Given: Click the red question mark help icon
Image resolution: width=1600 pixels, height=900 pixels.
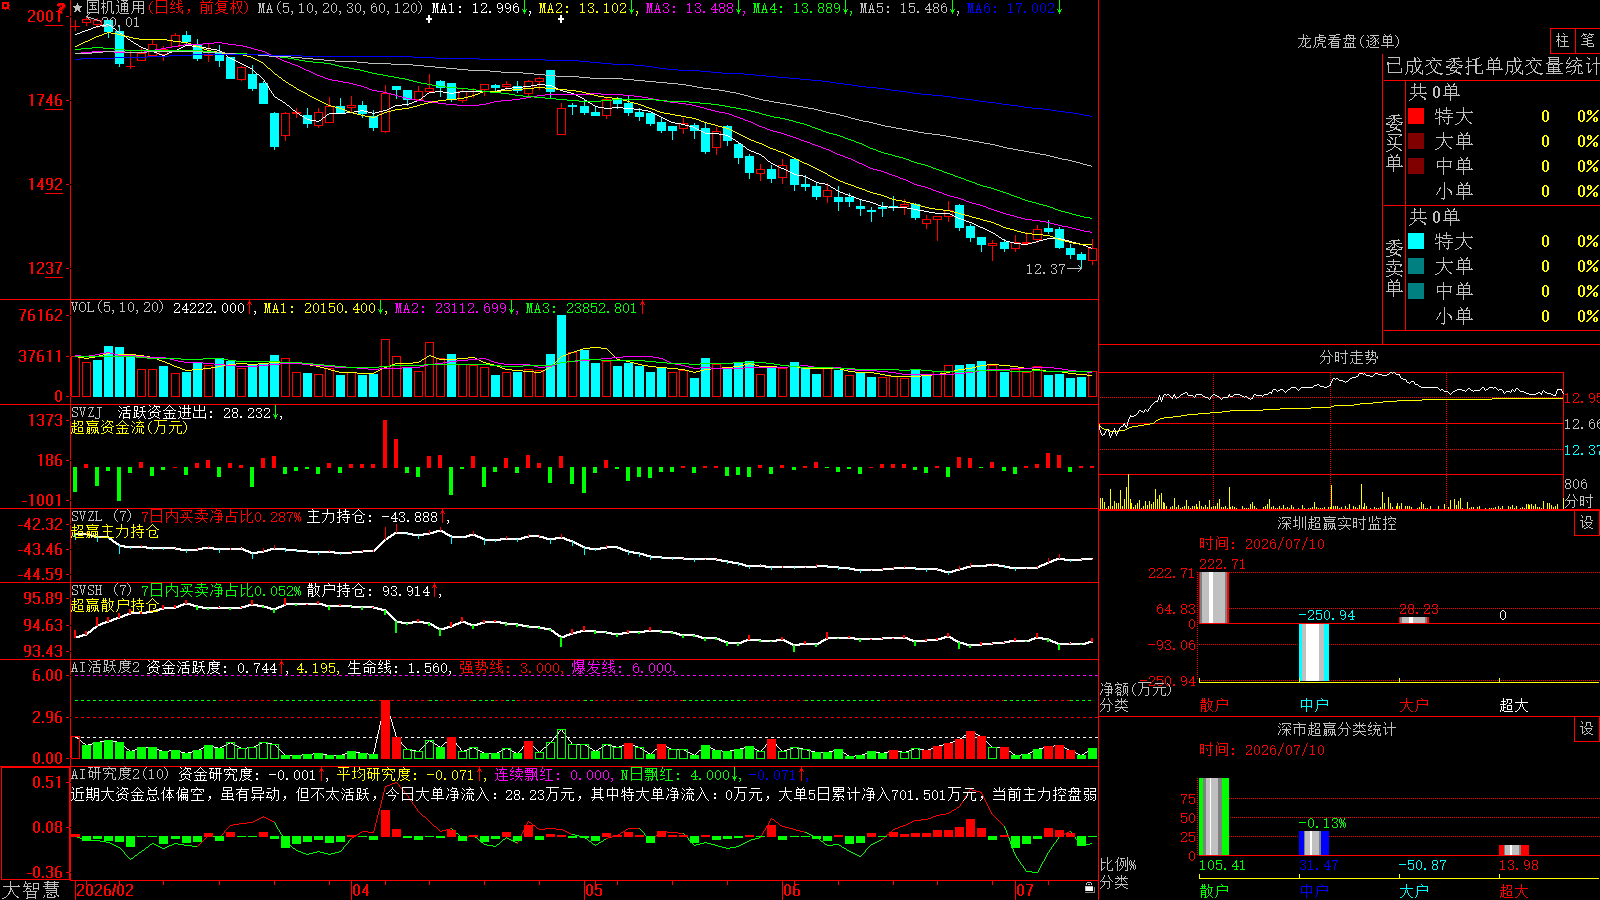Looking at the screenshot, I should (61, 8).
